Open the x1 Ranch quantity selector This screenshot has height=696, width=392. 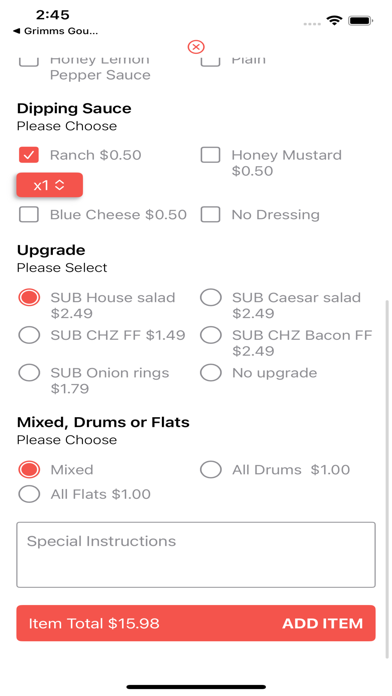(50, 185)
